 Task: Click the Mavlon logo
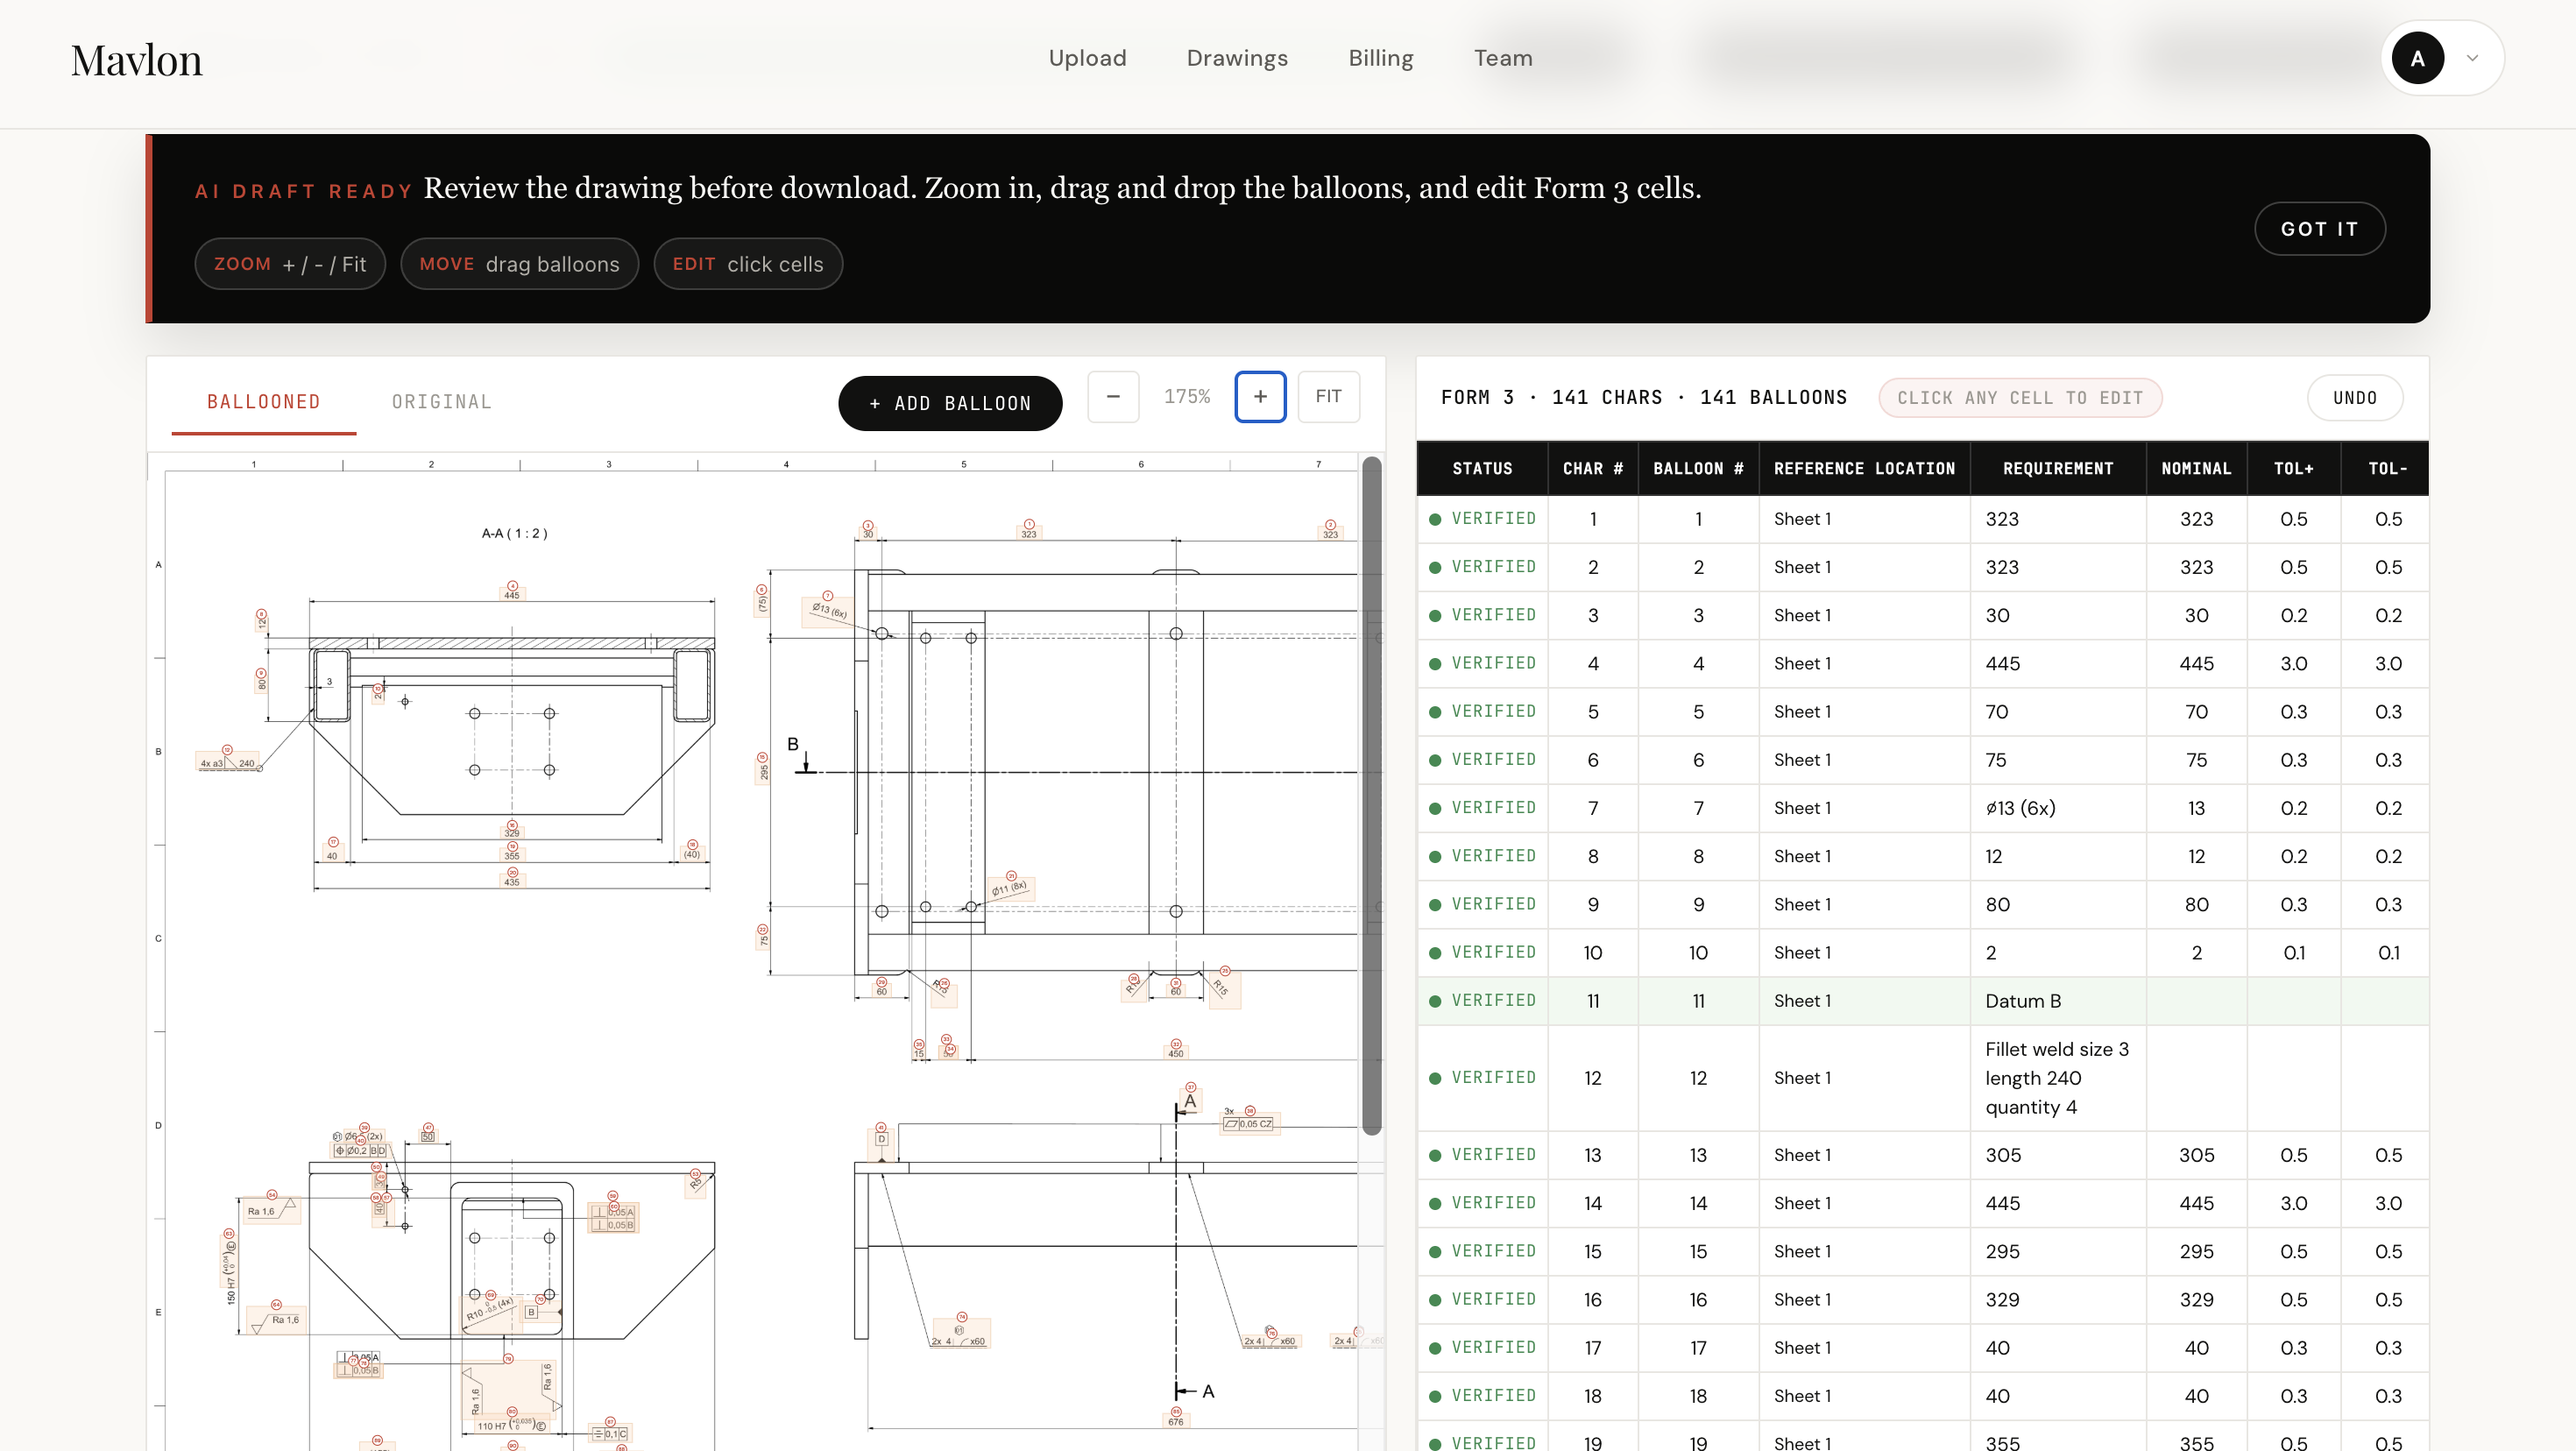(x=136, y=60)
